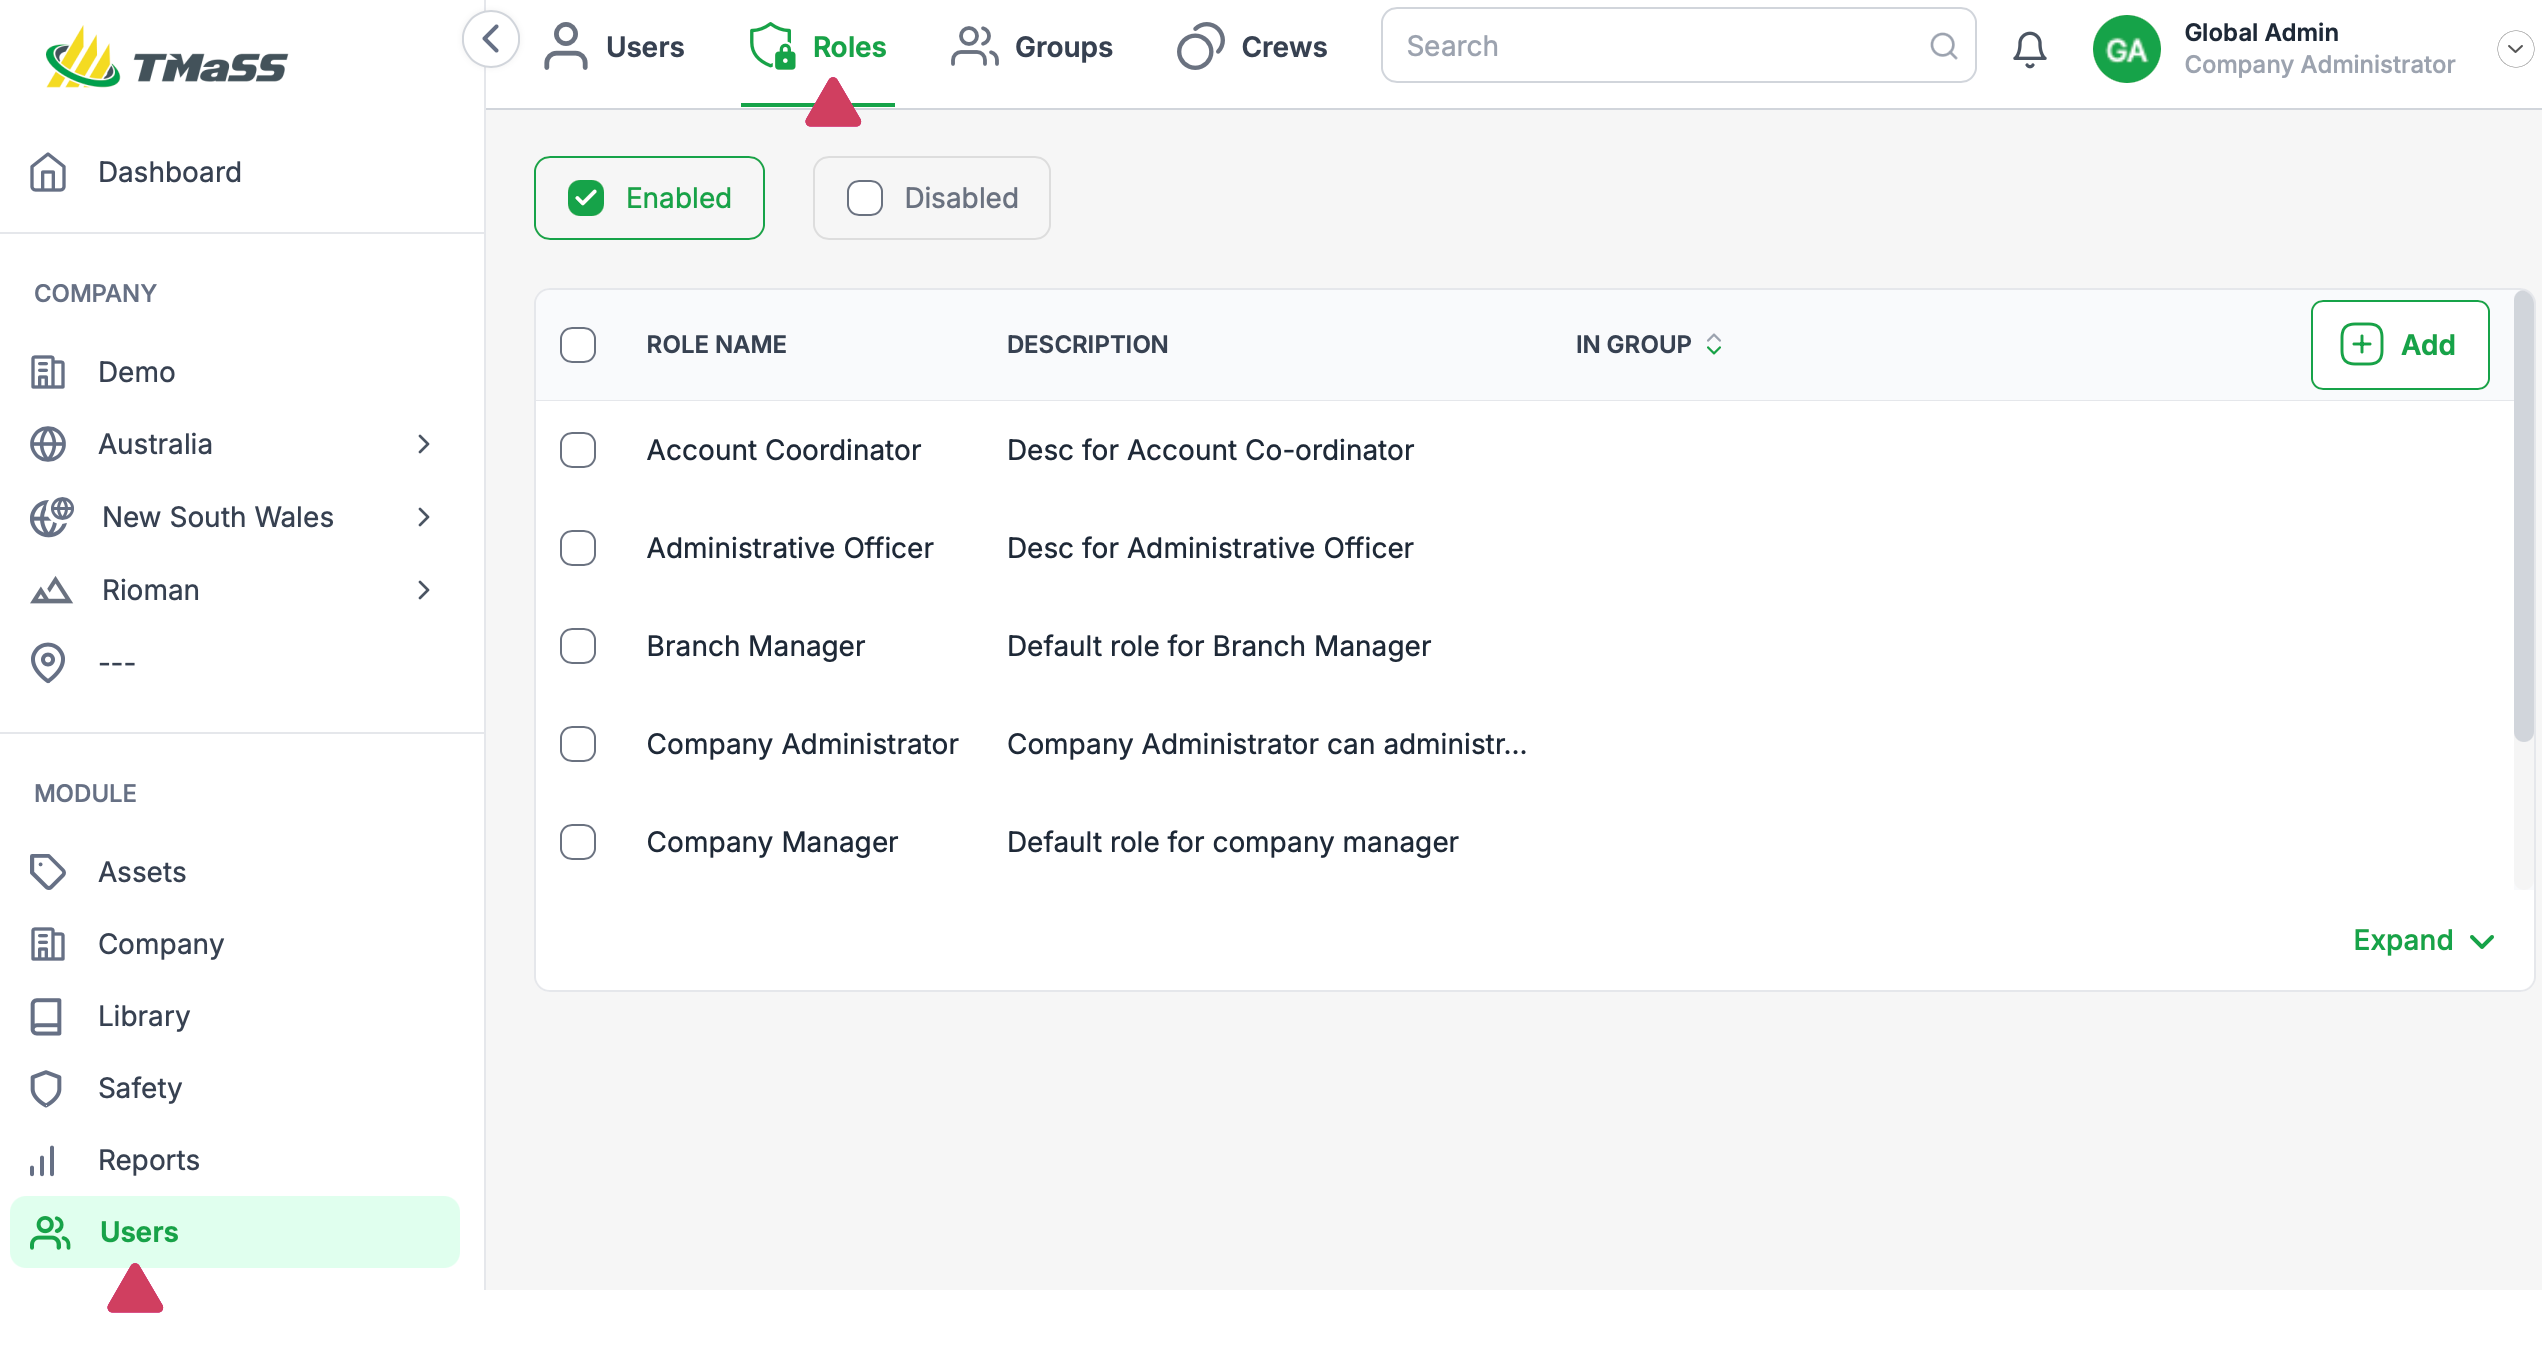This screenshot has width=2542, height=1352.
Task: Click the Assets tag icon
Action: (48, 872)
